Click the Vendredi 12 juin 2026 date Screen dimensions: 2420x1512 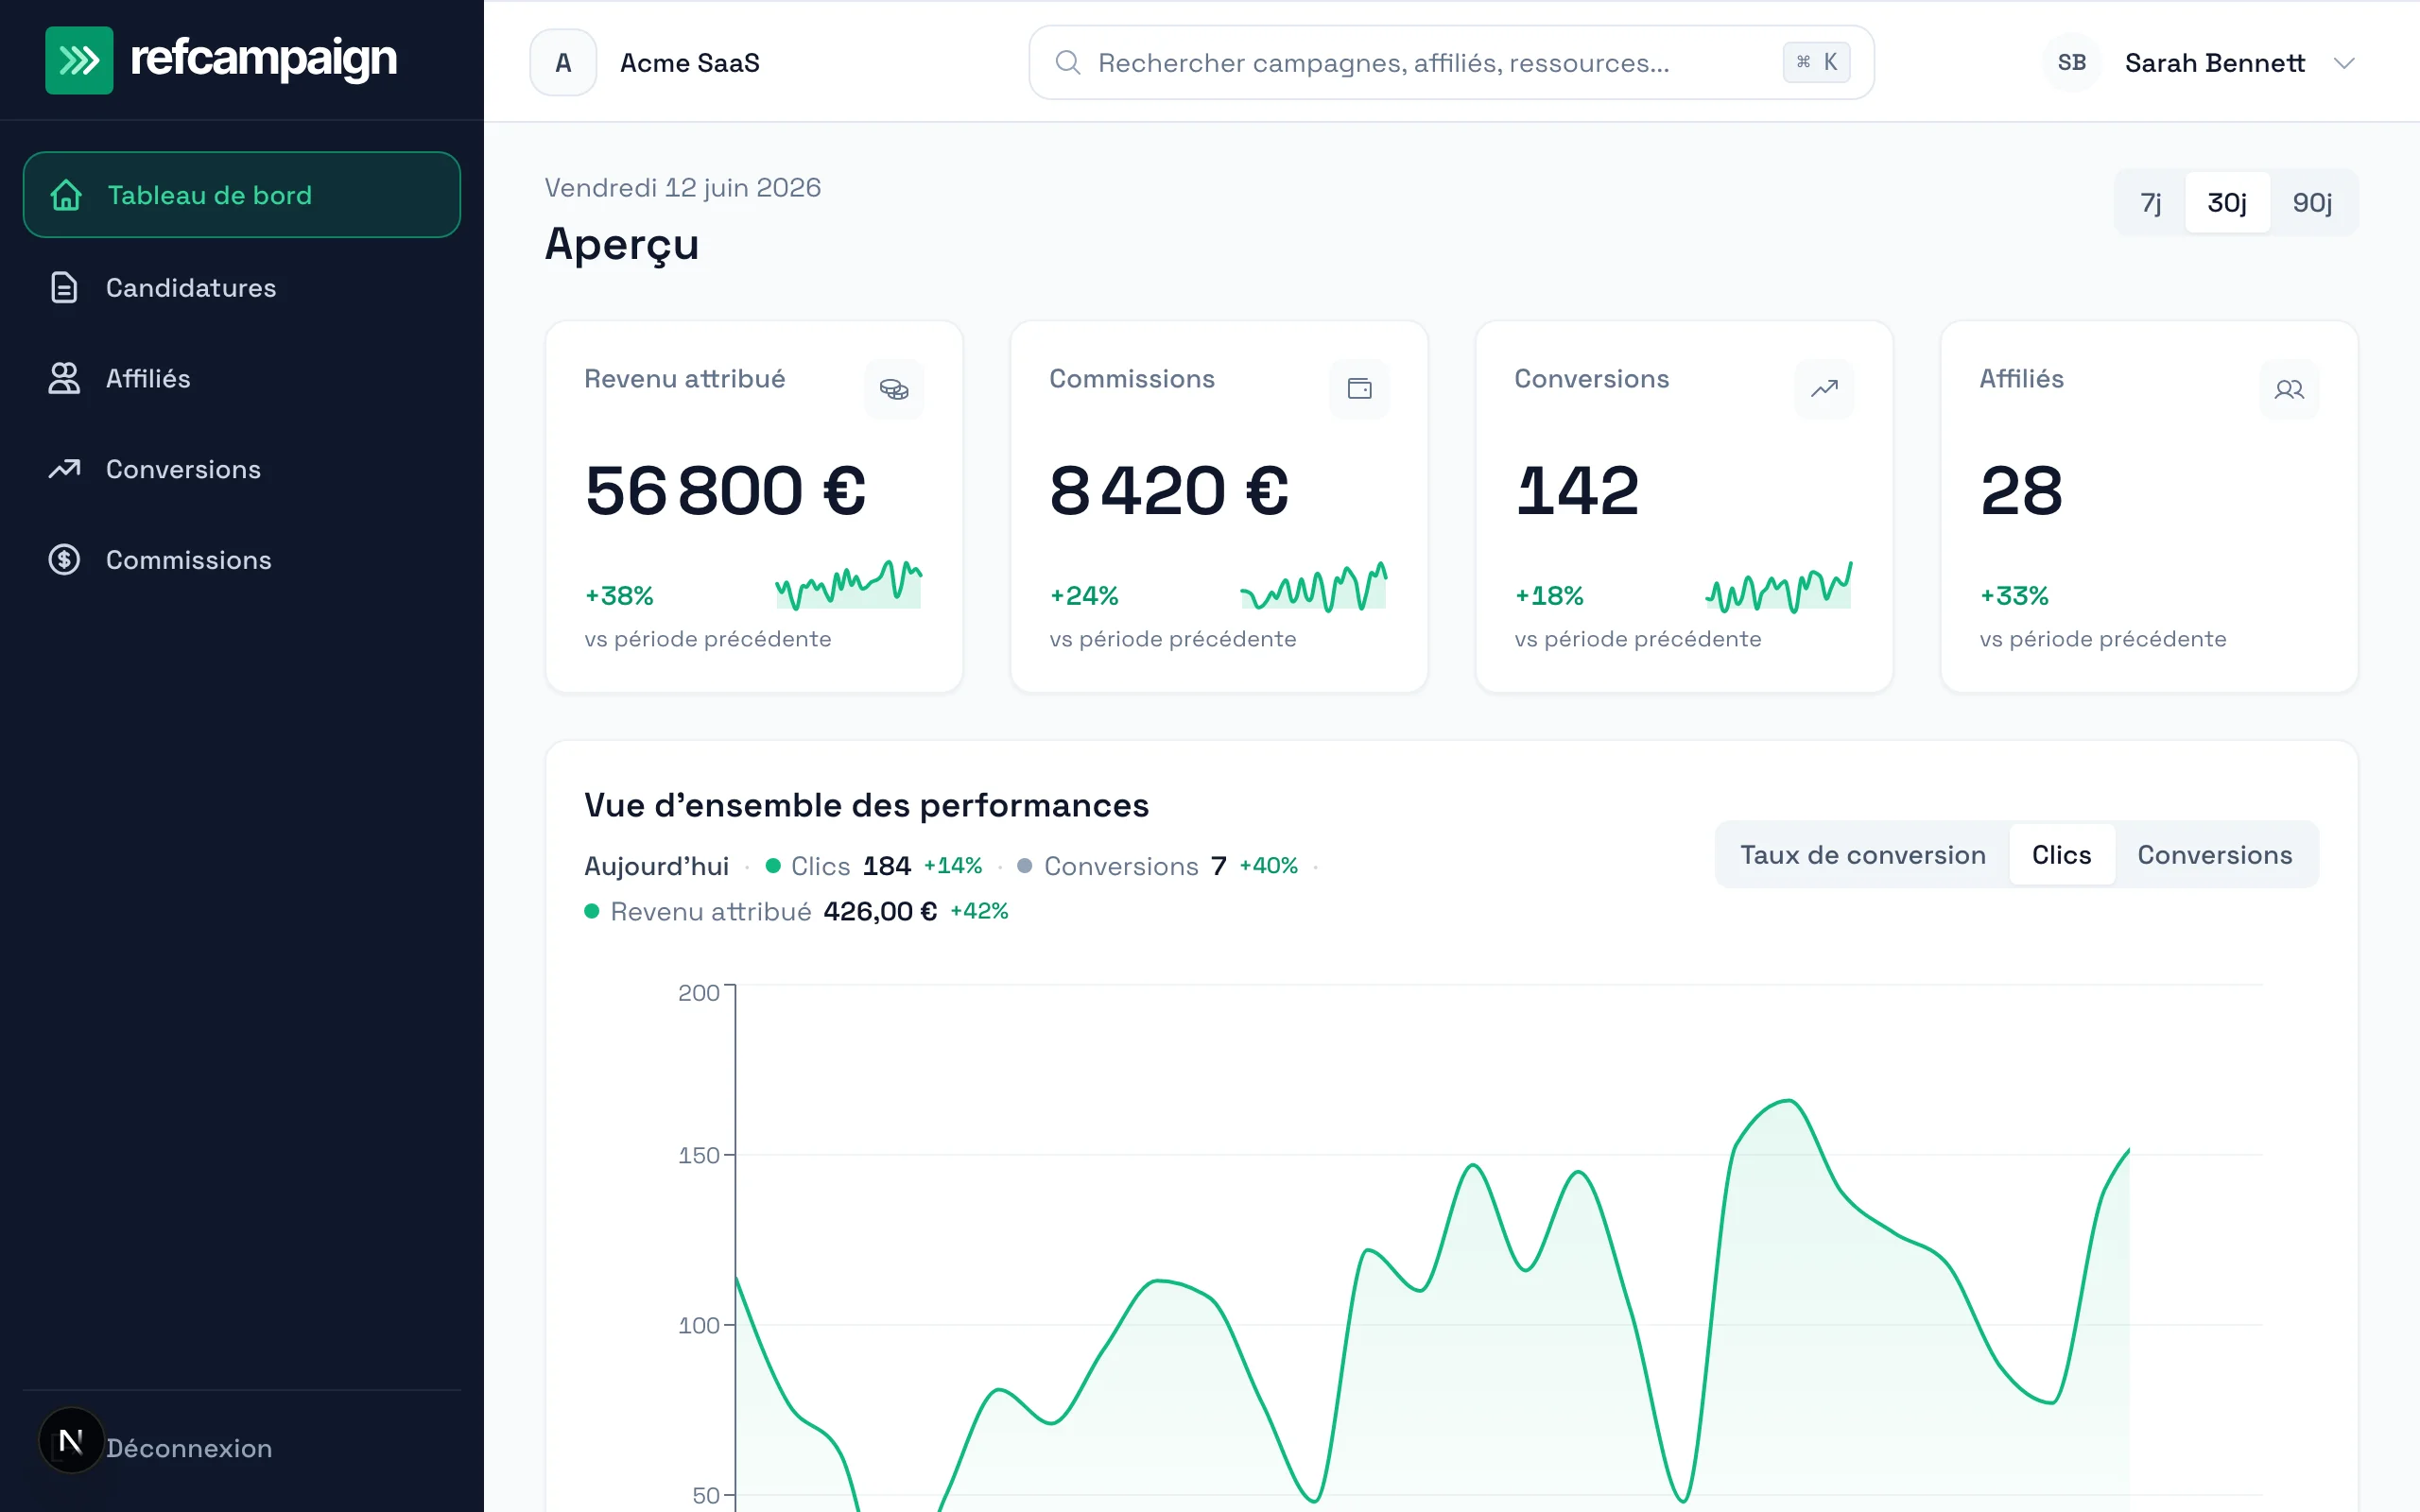click(x=683, y=187)
